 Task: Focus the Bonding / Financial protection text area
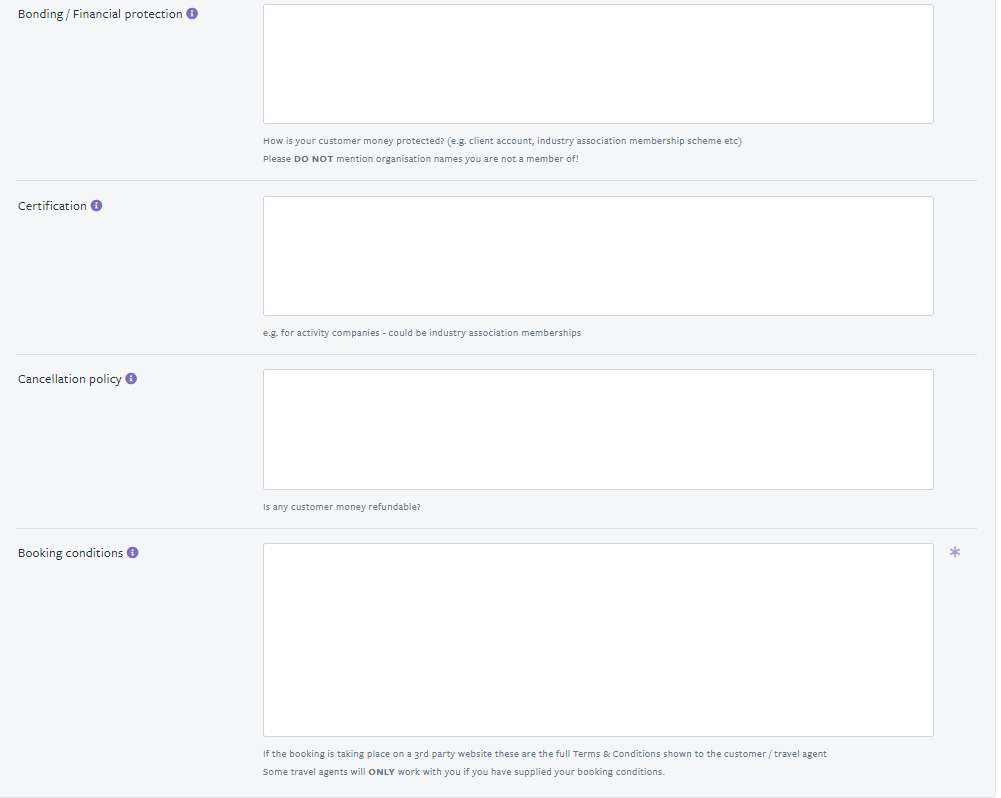[598, 64]
